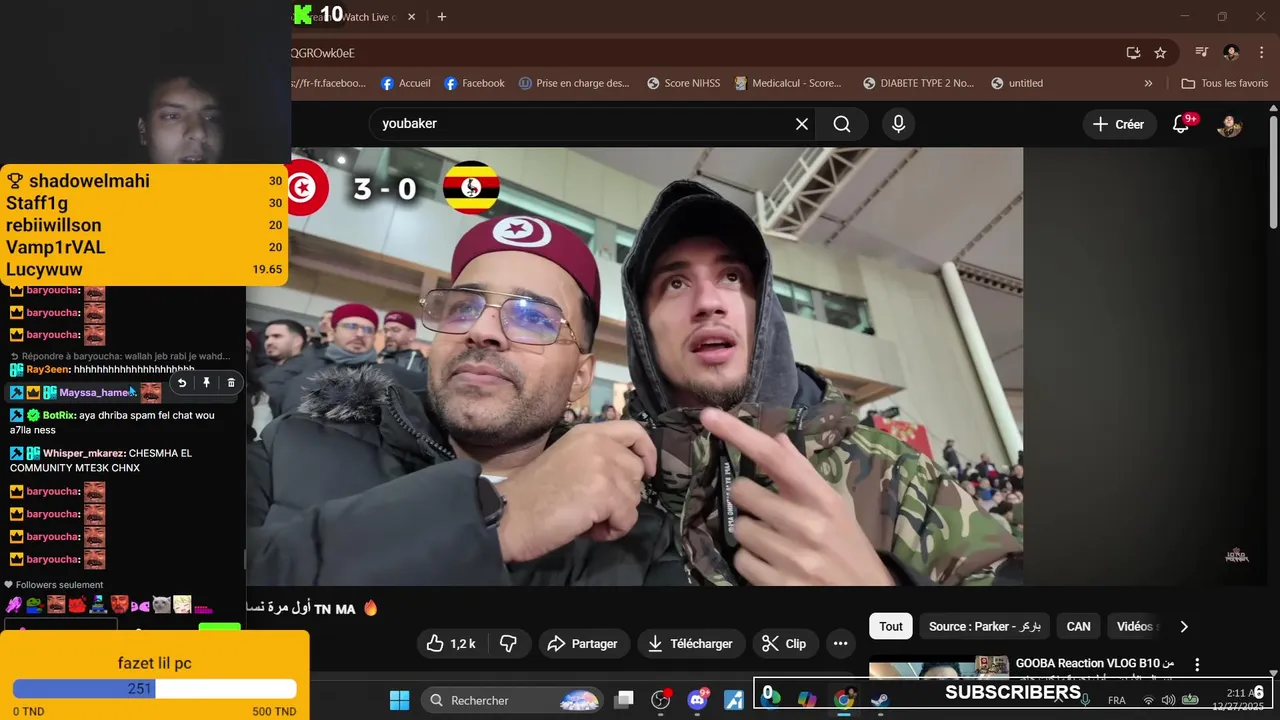Viewport: 1280px width, 720px height.
Task: Pick the purple rocket emote
Action: click(x=14, y=605)
